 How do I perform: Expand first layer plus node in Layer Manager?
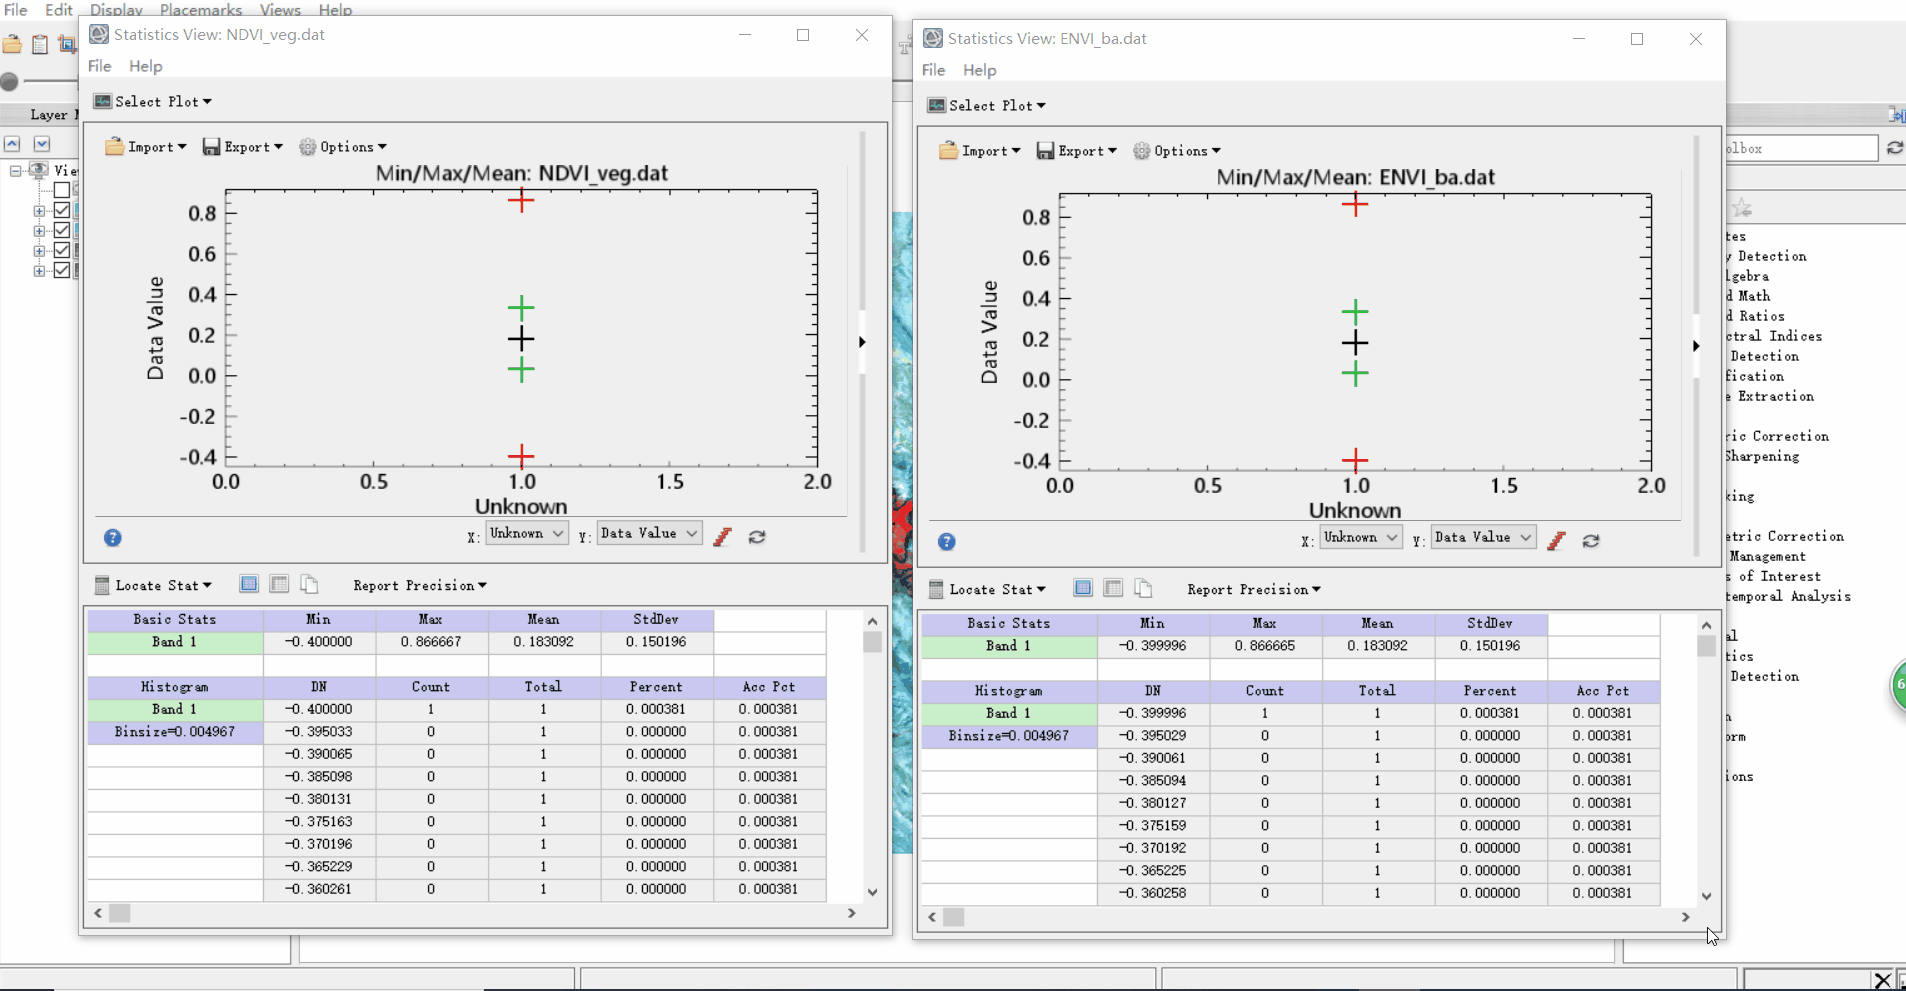pyautogui.click(x=39, y=211)
